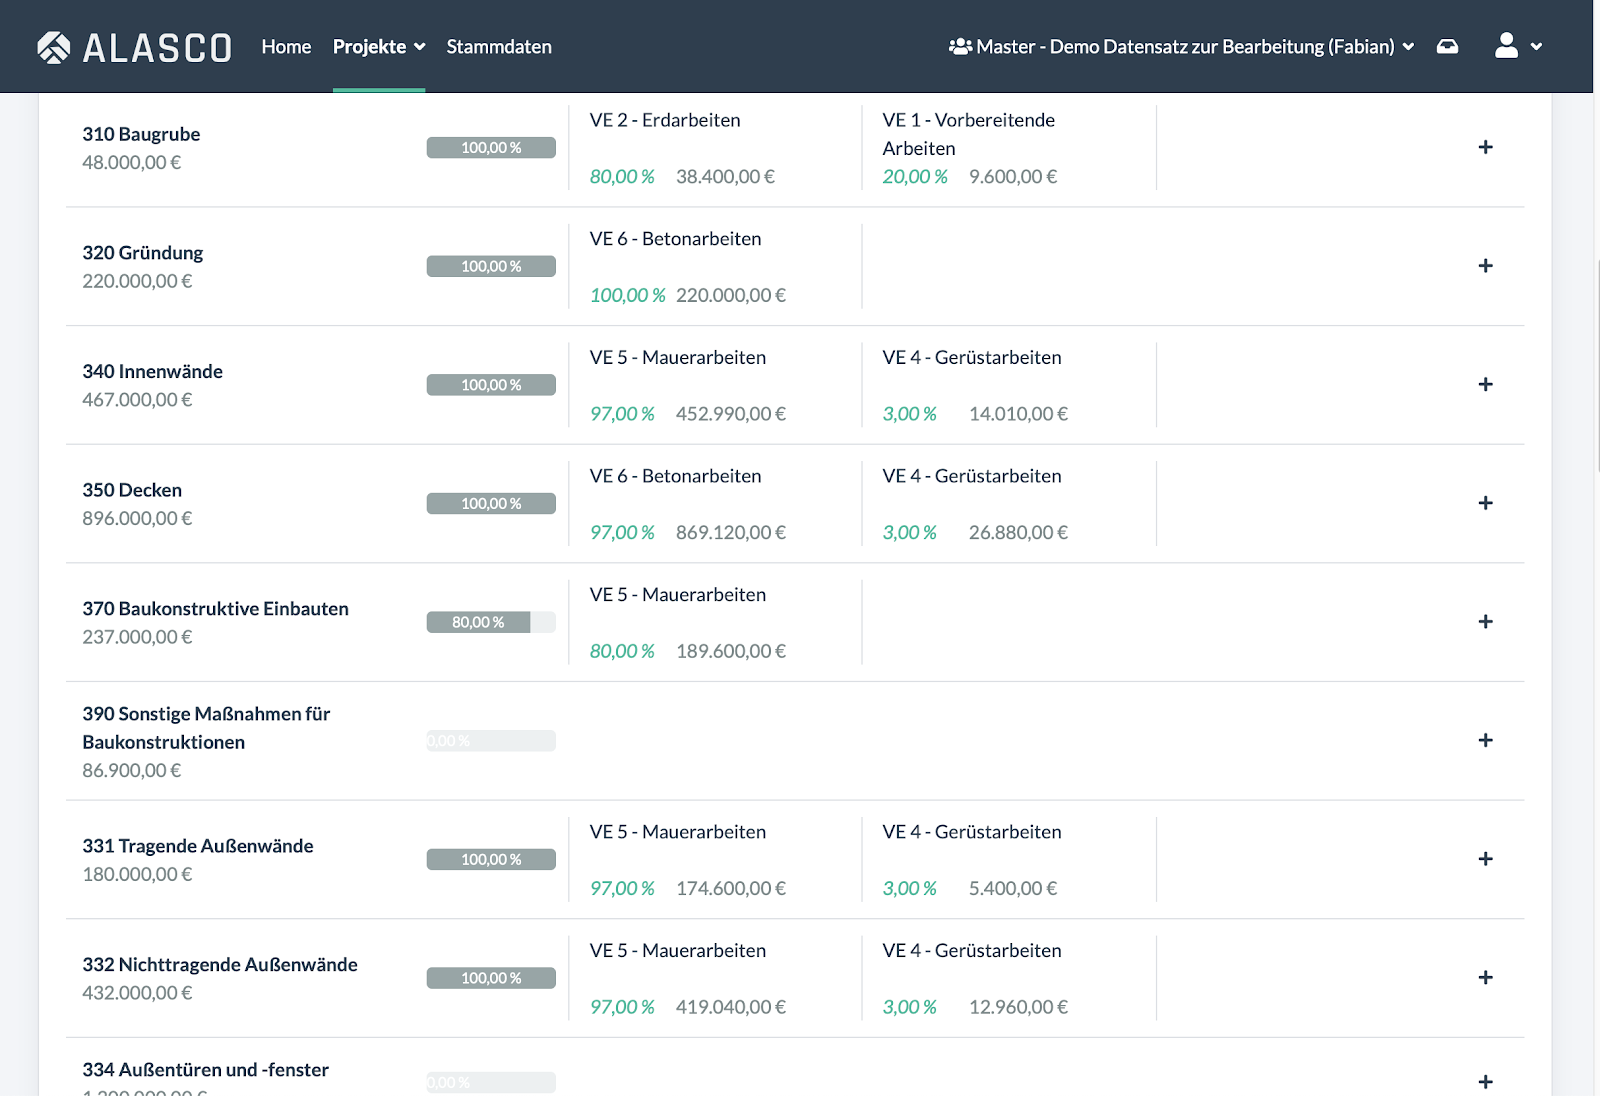The width and height of the screenshot is (1600, 1096).
Task: Add allocation plus for 370 Baukonstruktive Einbauten
Action: (x=1485, y=622)
